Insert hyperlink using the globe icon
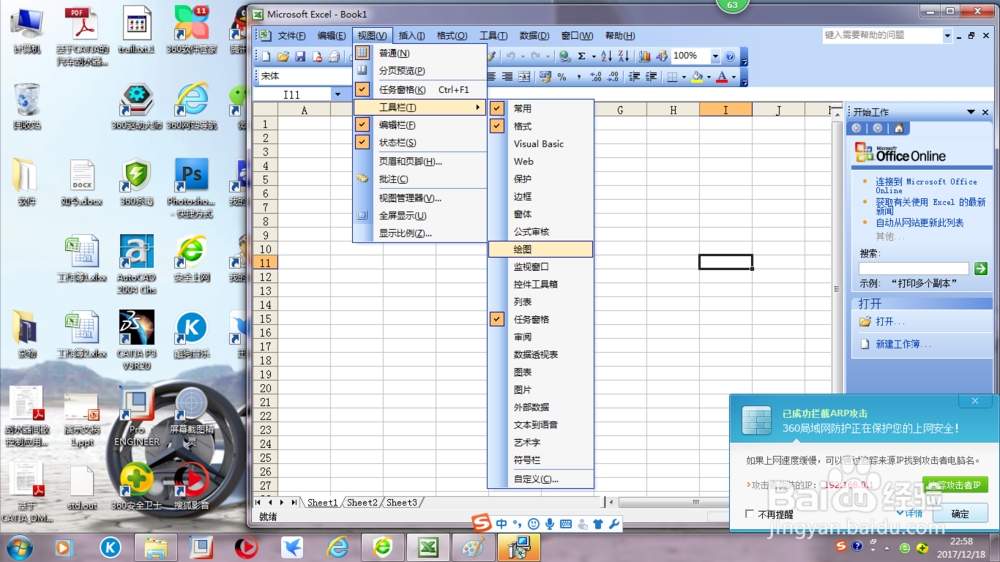The width and height of the screenshot is (1000, 562). 564,57
